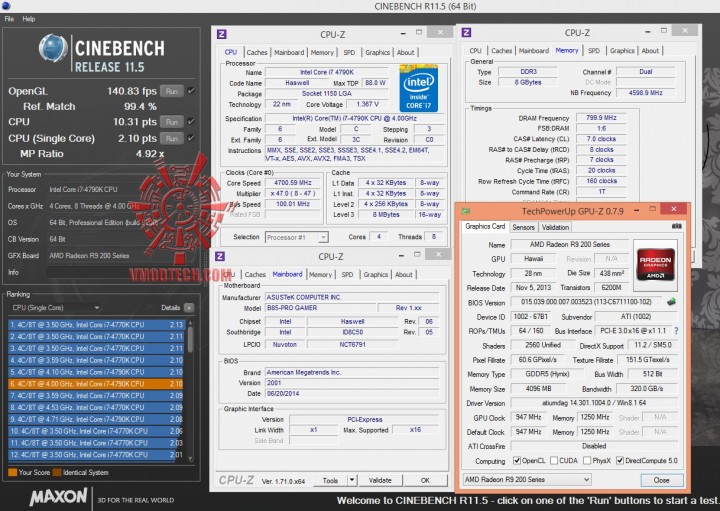Click the GPU-Z title bar chip icon
This screenshot has width=720, height=511.
[466, 211]
